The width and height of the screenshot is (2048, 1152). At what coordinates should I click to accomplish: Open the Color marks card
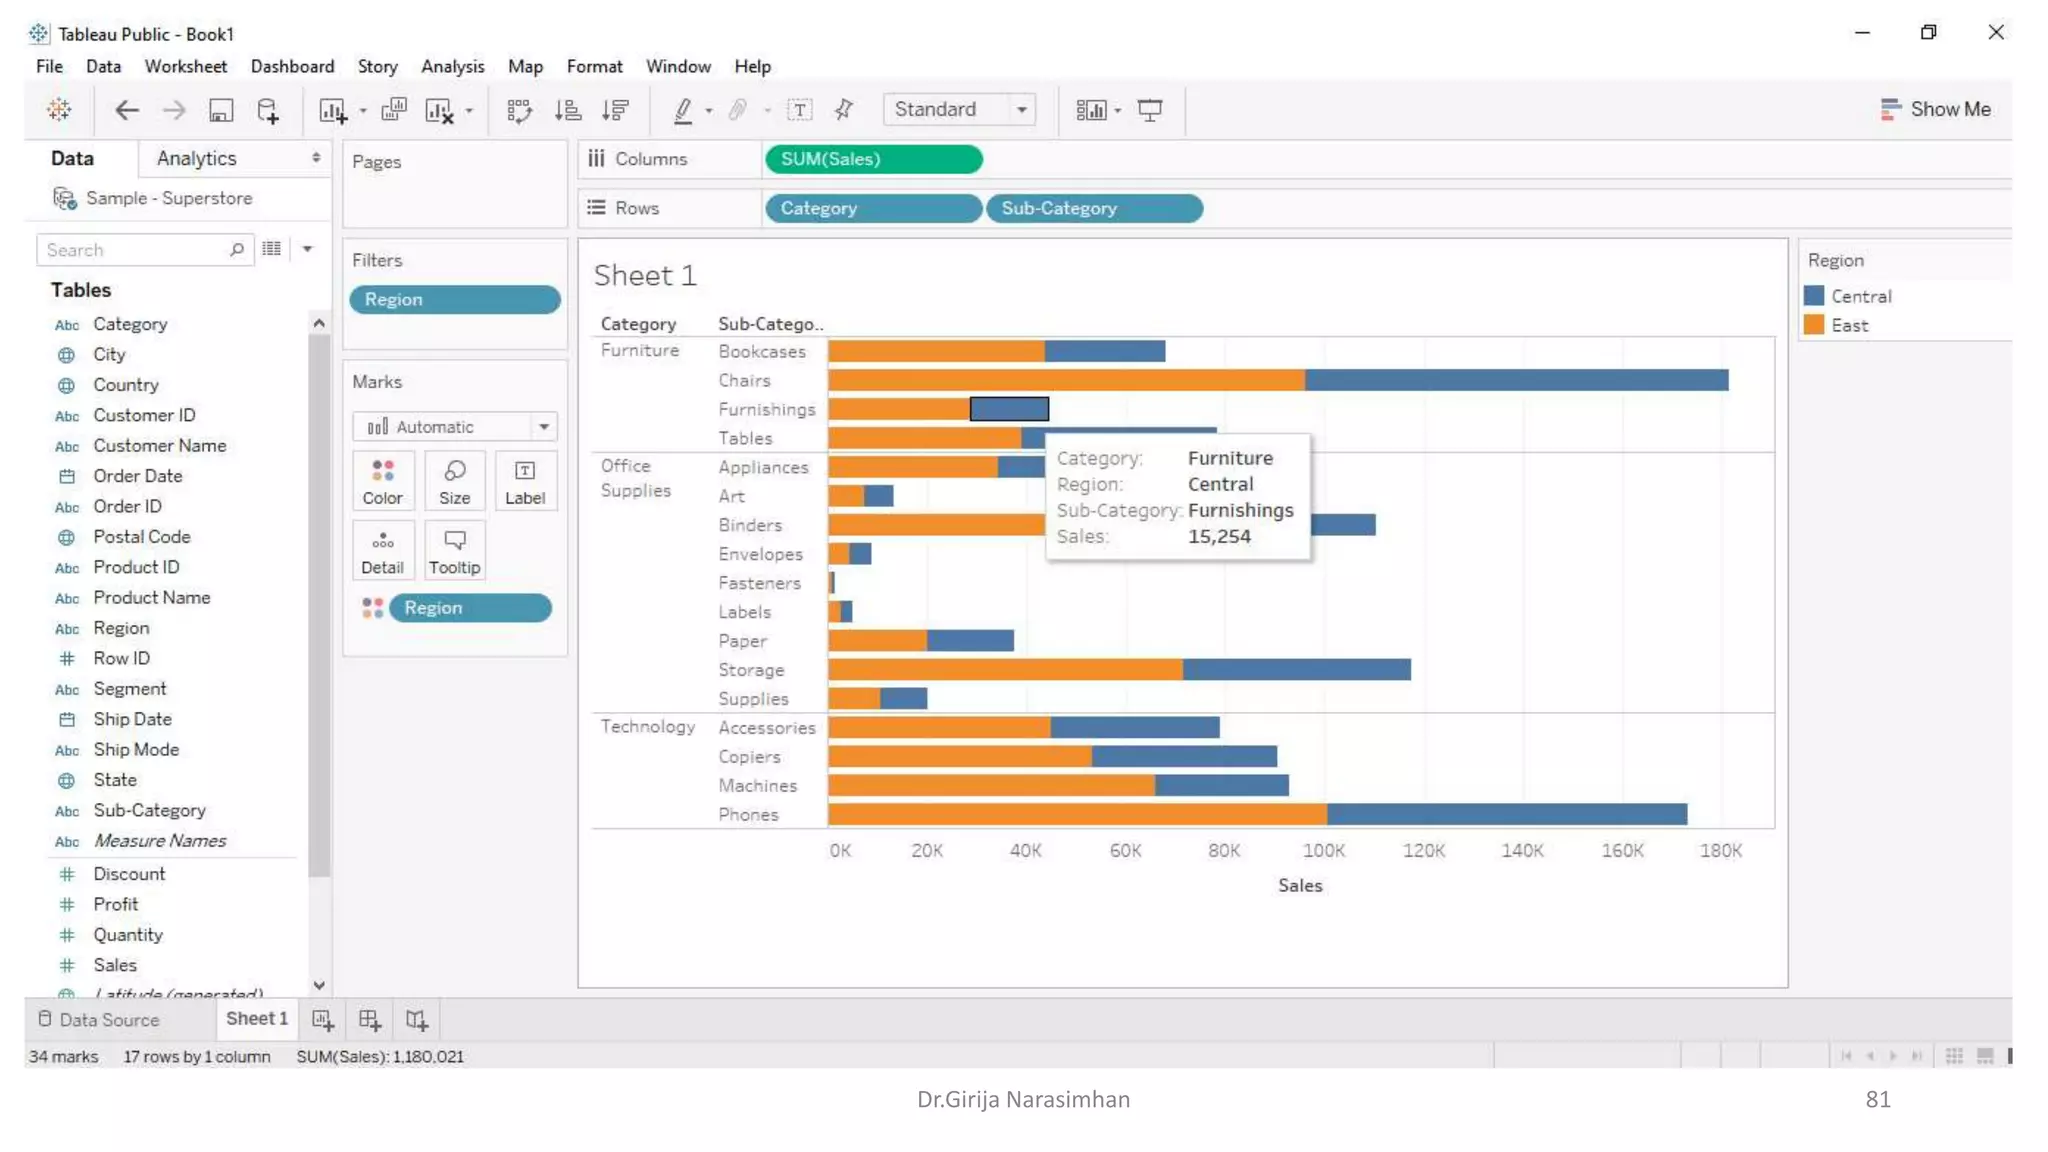[382, 481]
